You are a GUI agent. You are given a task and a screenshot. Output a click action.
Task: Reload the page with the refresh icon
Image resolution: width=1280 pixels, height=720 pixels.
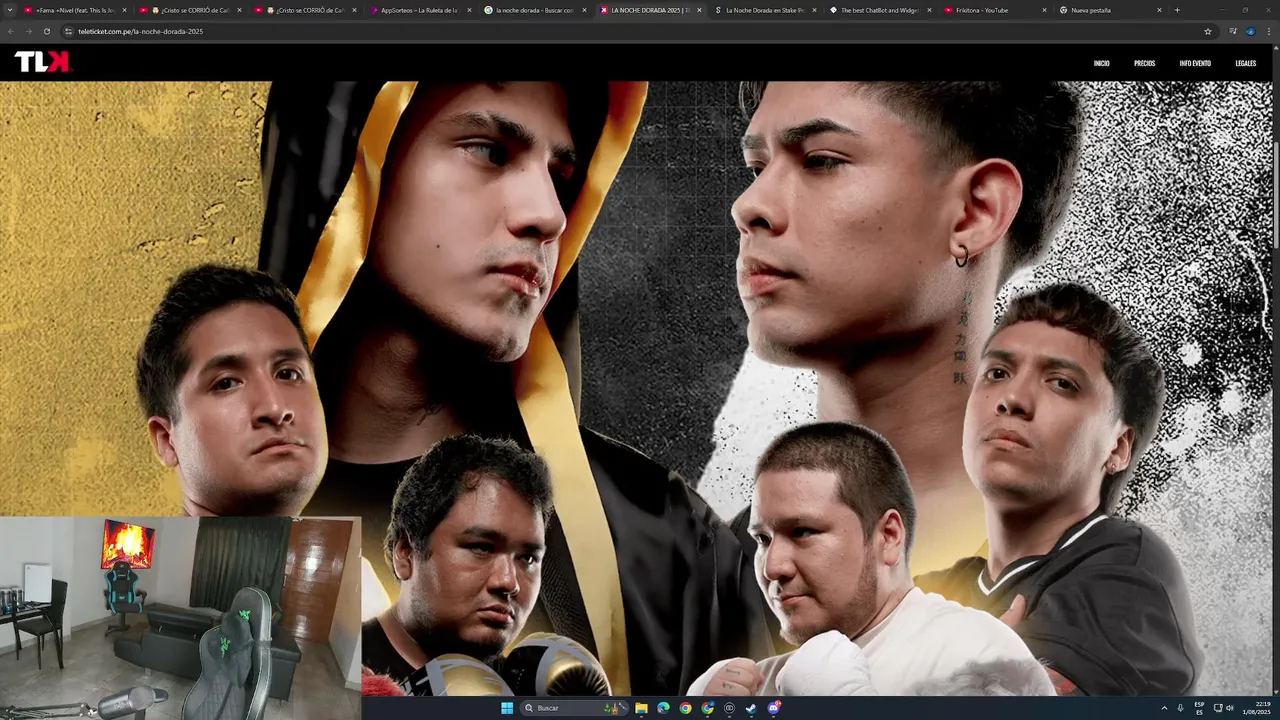click(46, 31)
